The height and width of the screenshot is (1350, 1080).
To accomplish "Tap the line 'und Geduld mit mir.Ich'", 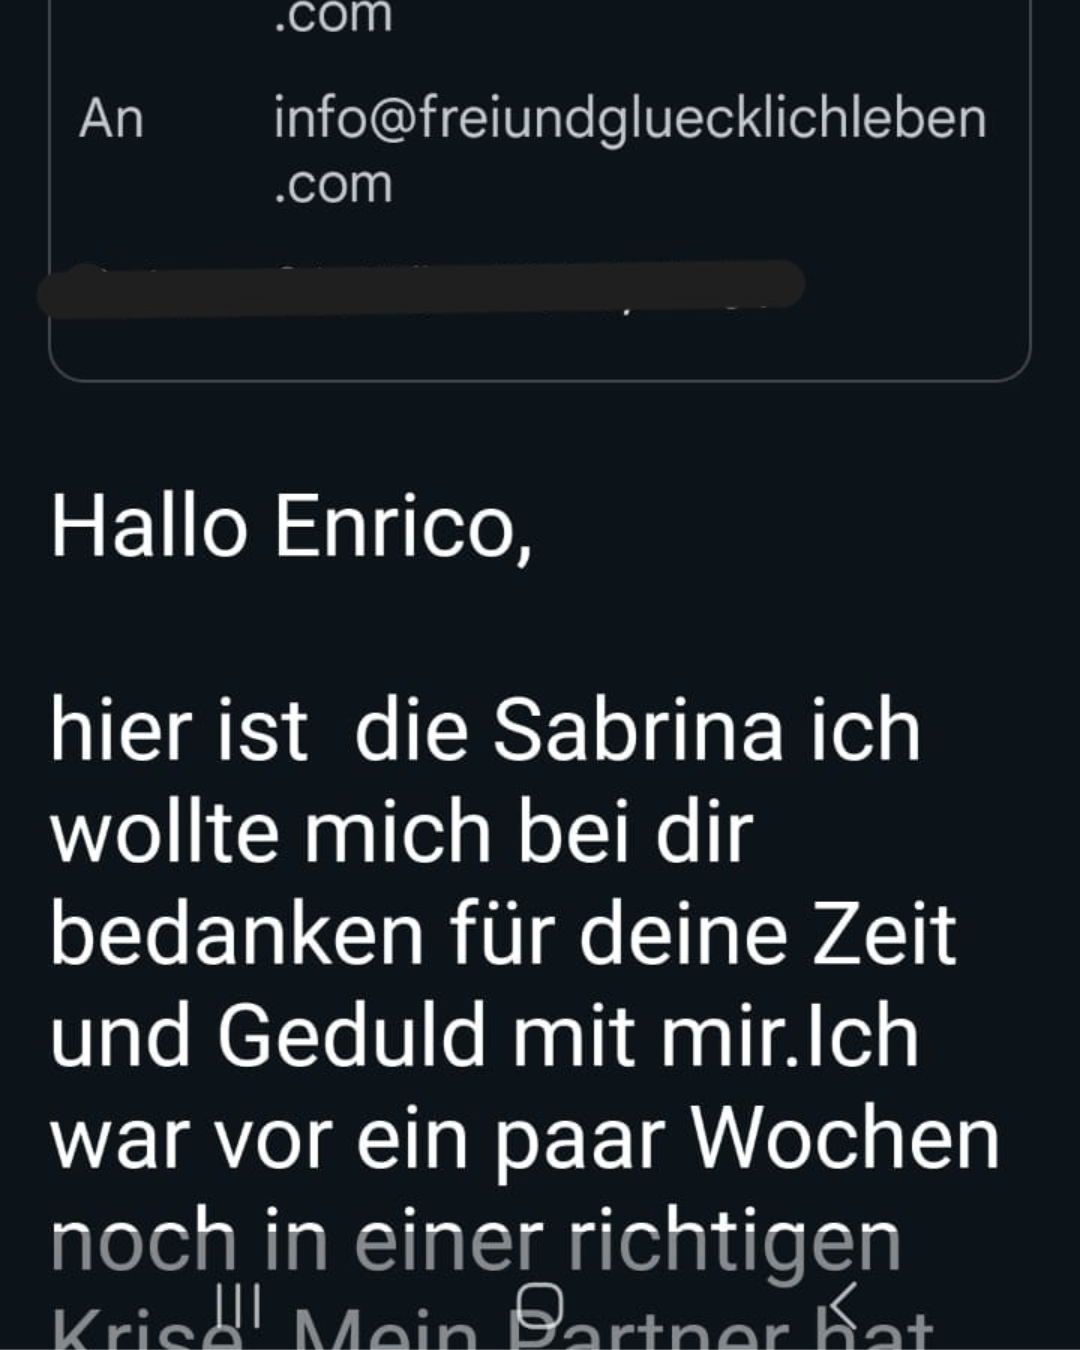I will pyautogui.click(x=485, y=1036).
